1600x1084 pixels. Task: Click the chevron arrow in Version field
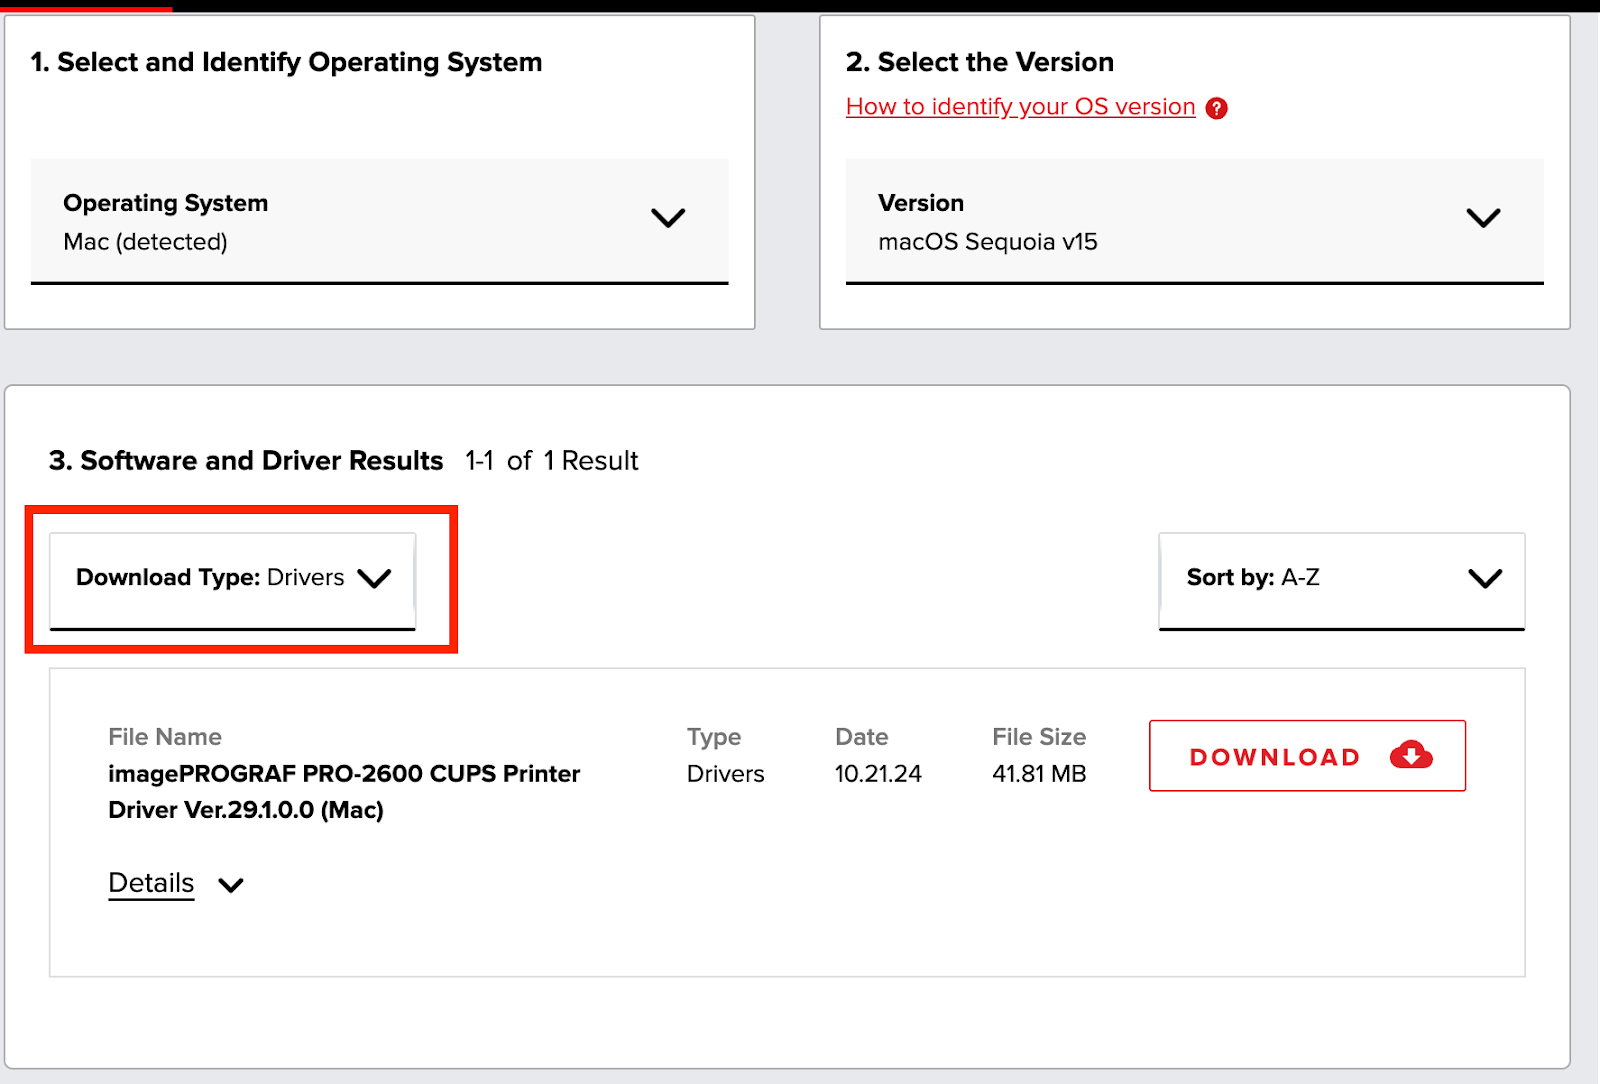tap(1483, 218)
